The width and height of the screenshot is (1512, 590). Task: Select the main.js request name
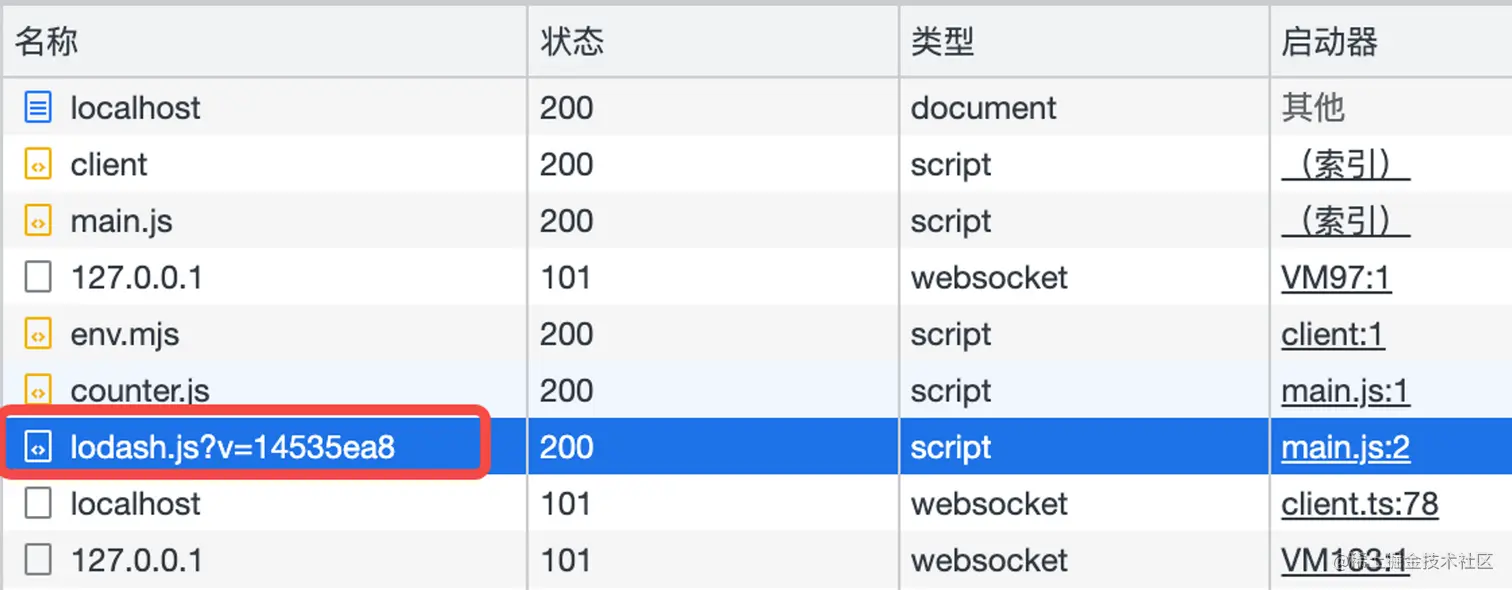[121, 221]
